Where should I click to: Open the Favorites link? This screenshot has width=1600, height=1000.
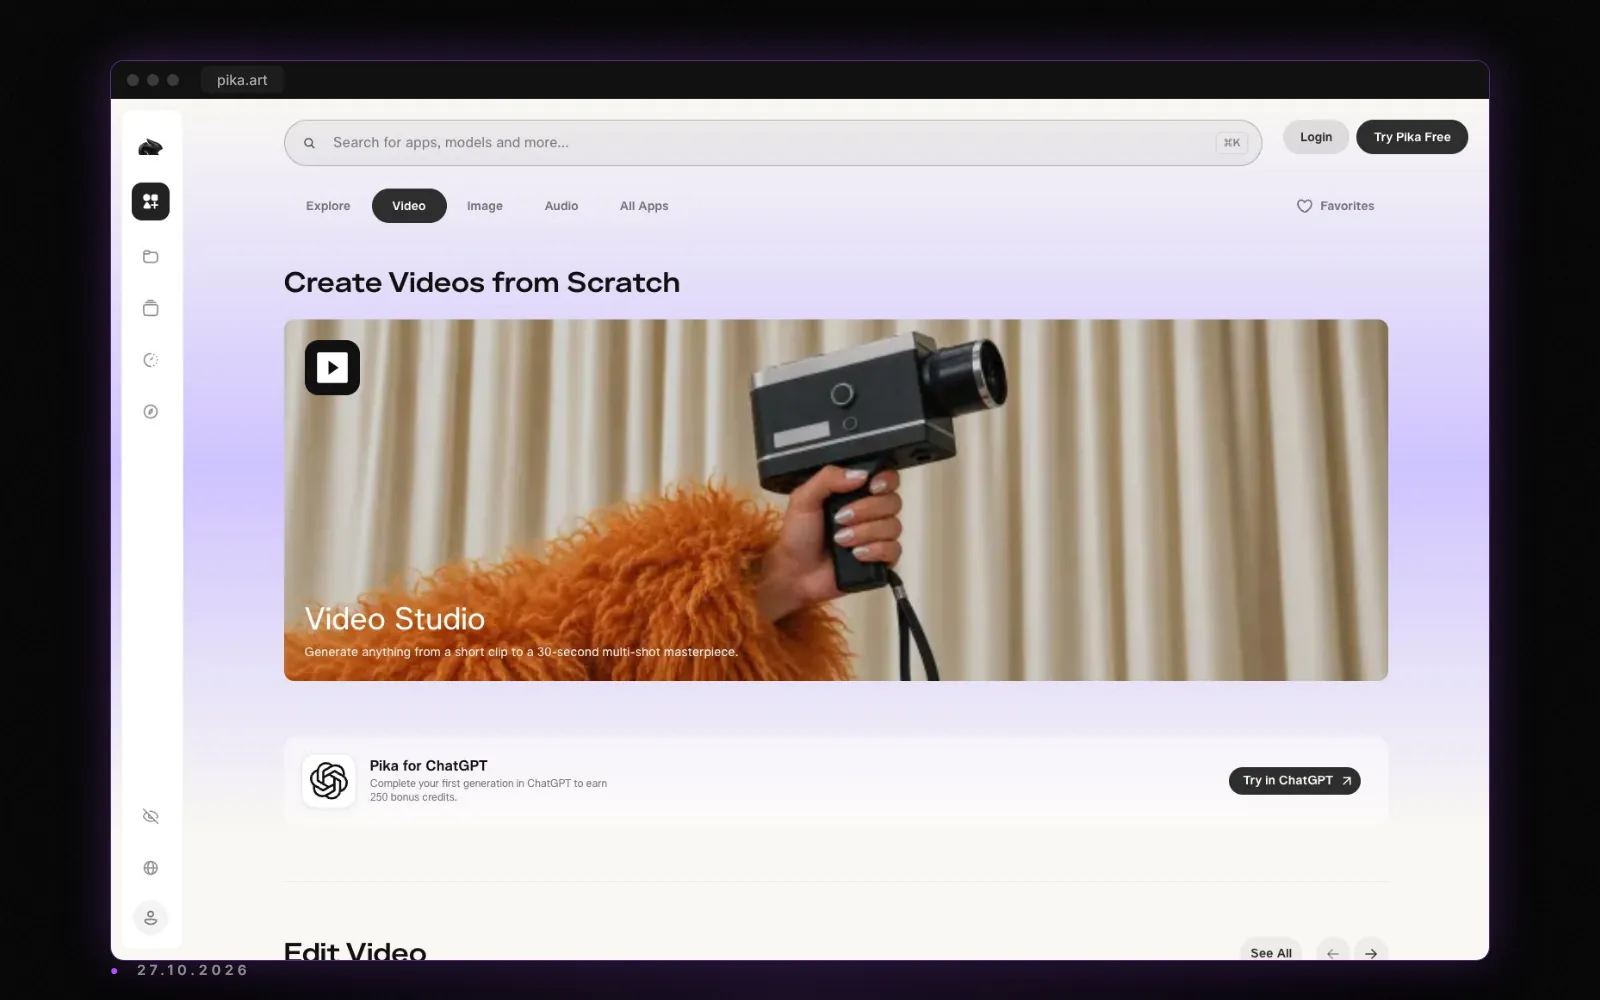coord(1336,206)
